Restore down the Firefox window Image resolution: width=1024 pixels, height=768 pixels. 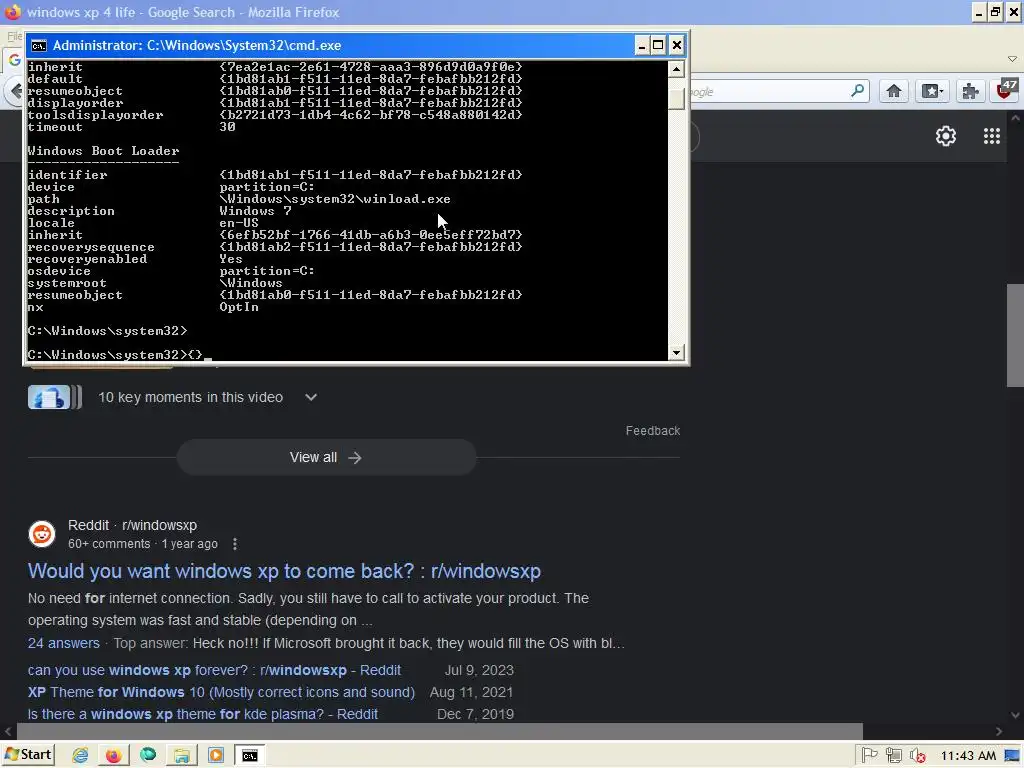point(995,12)
